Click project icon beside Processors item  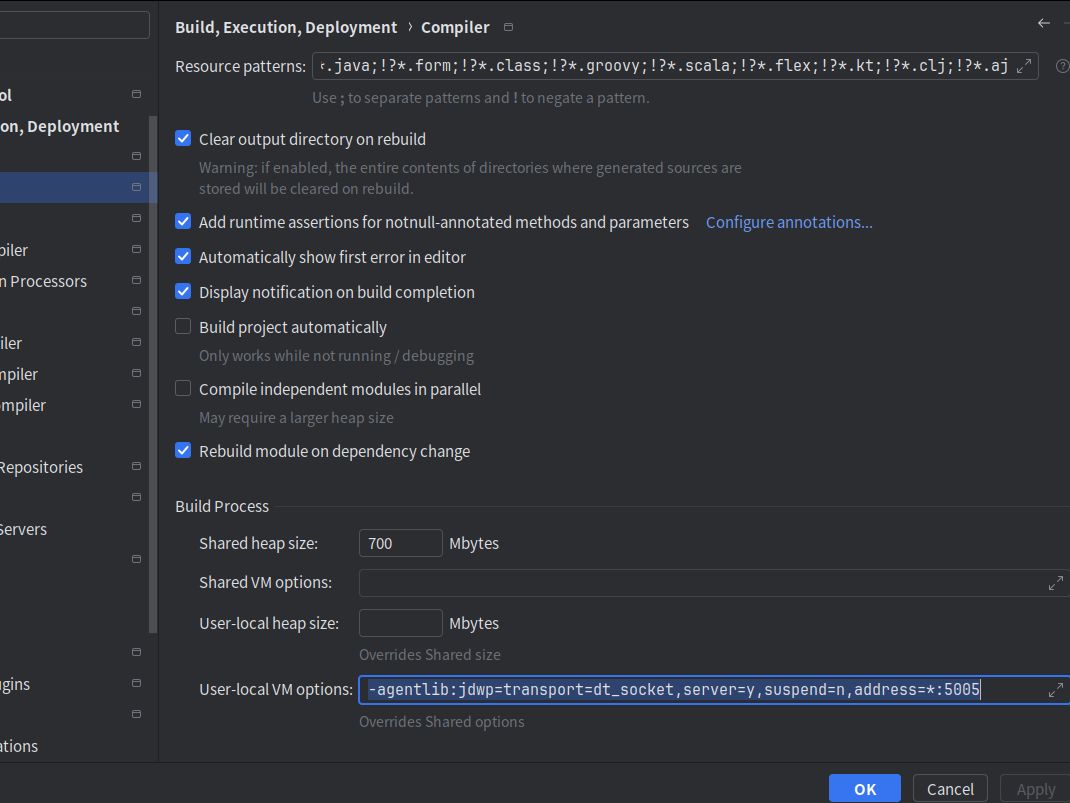[x=136, y=281]
